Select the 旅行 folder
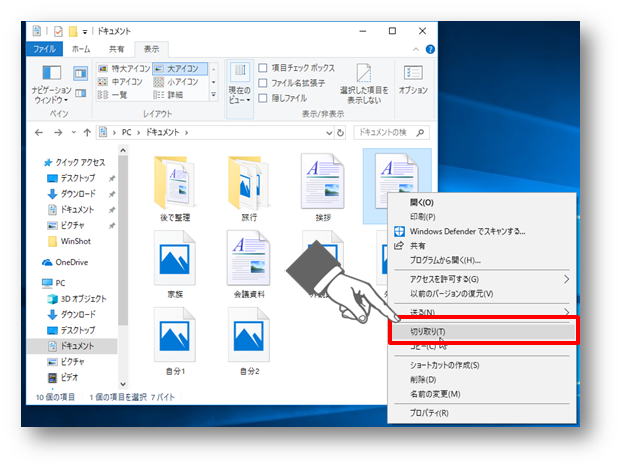The height and width of the screenshot is (469, 622). tap(249, 188)
